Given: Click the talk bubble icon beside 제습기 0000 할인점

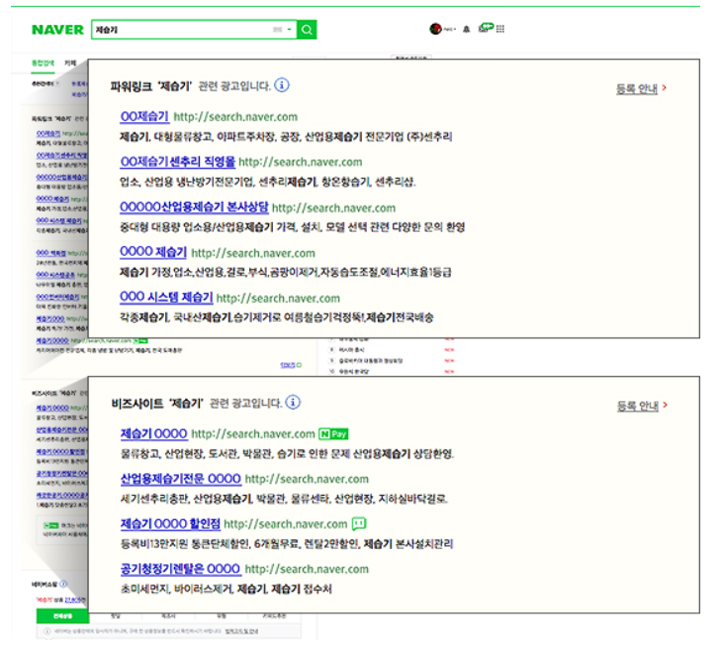Looking at the screenshot, I should 359,523.
